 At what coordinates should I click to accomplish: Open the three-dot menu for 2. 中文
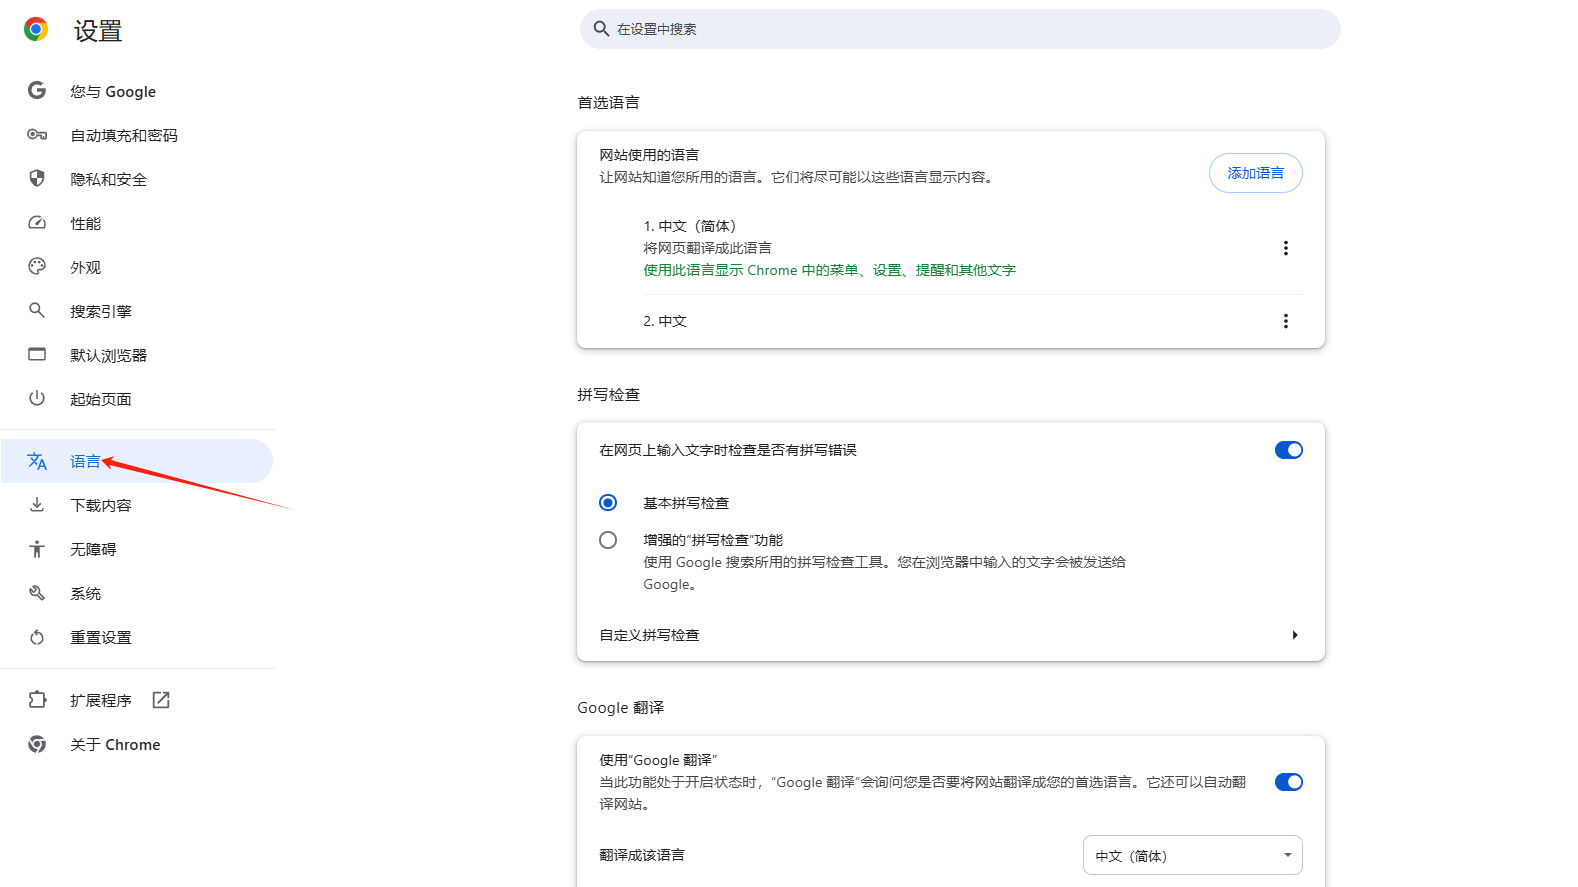point(1285,321)
